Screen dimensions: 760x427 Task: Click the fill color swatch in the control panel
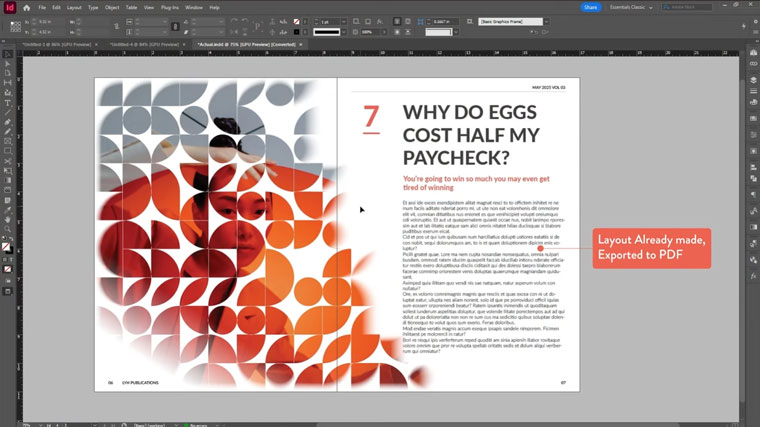(296, 22)
